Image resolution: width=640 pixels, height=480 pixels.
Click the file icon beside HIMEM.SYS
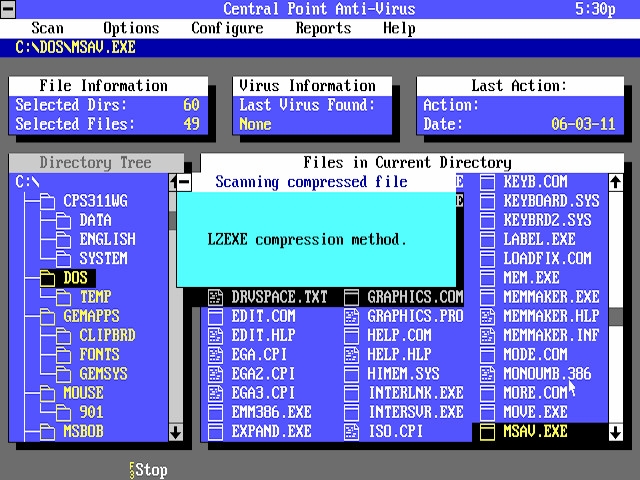coord(351,374)
